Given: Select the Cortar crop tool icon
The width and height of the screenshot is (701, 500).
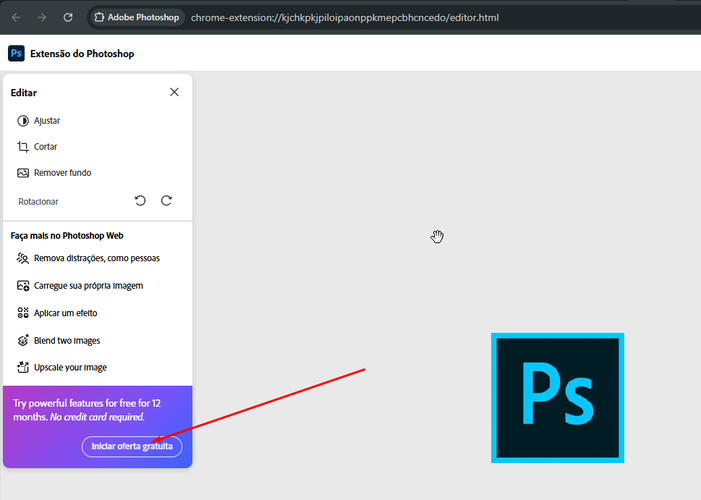Looking at the screenshot, I should [24, 147].
